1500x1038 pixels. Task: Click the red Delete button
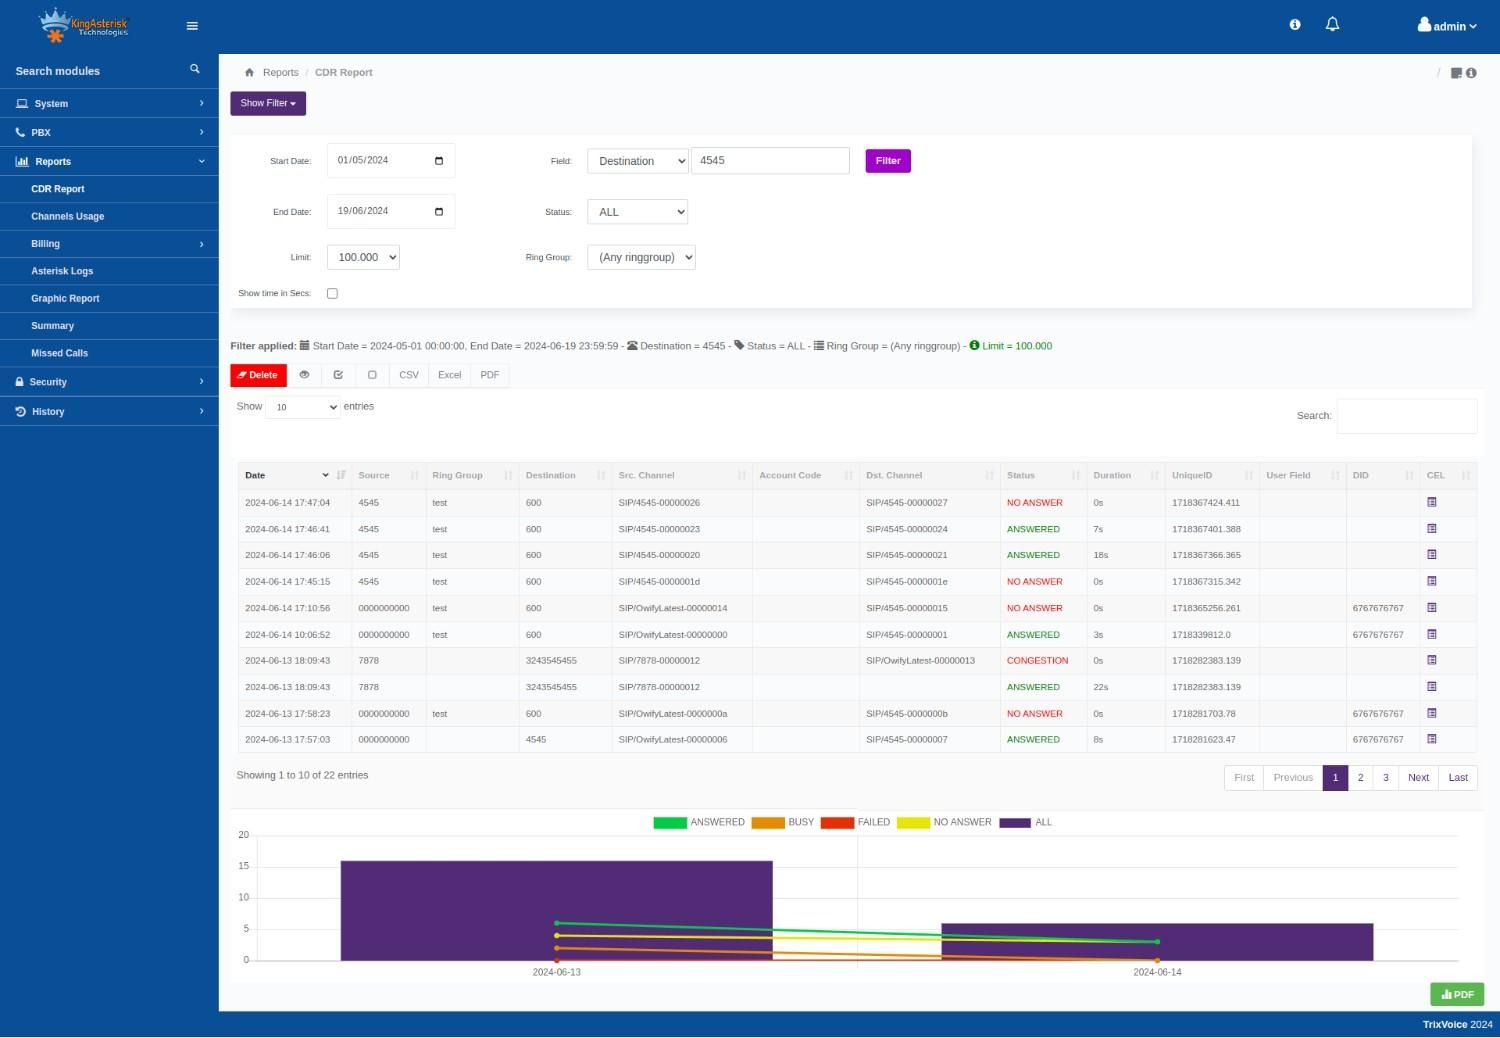coord(258,375)
